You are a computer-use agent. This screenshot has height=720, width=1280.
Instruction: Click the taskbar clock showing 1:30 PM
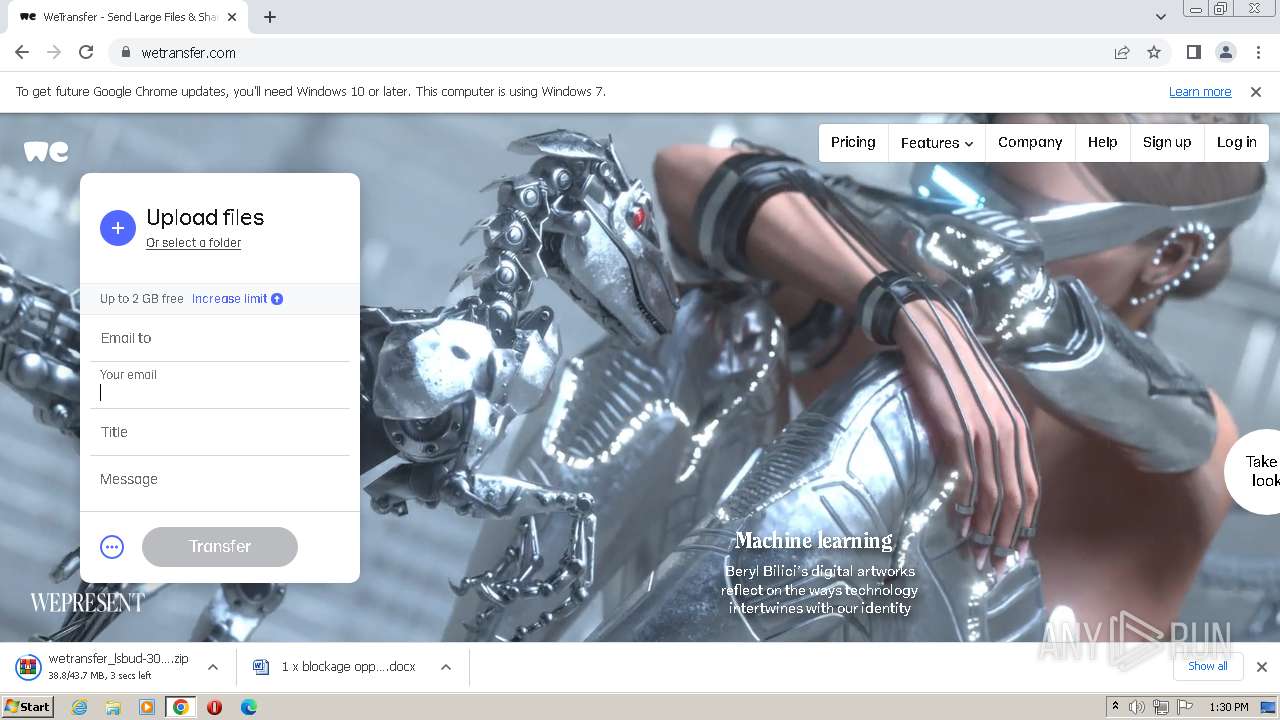coord(1229,707)
